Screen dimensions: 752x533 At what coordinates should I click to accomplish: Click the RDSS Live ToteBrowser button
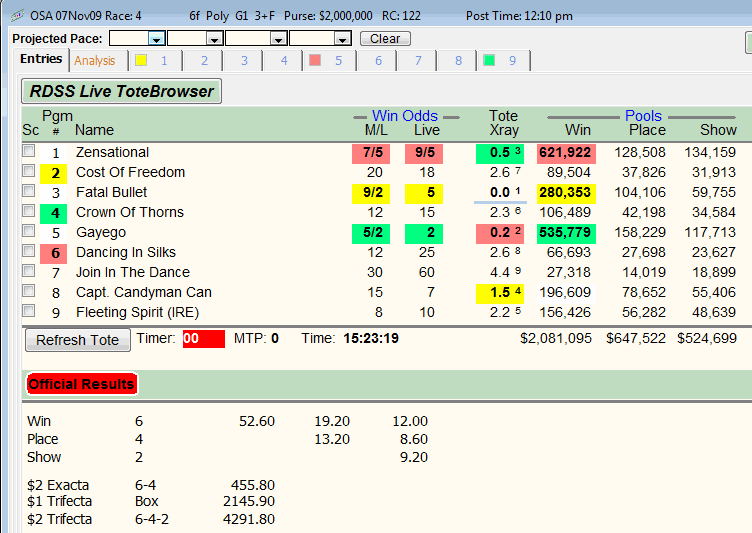click(x=121, y=91)
